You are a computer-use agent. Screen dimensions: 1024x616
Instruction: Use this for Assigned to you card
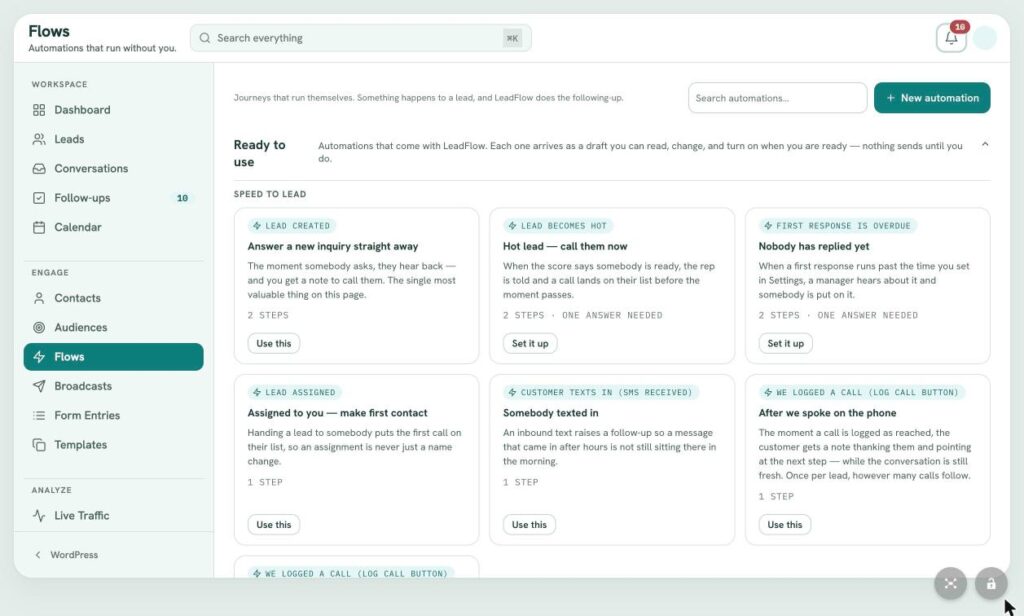274,525
